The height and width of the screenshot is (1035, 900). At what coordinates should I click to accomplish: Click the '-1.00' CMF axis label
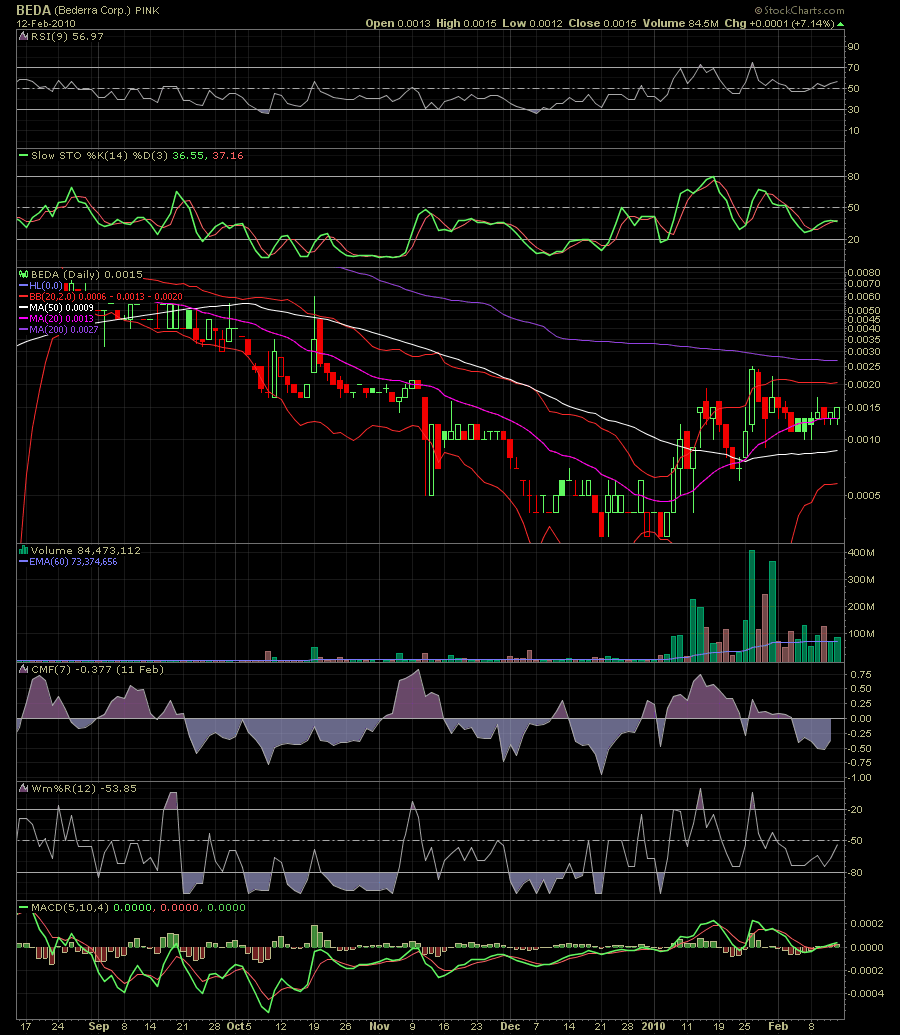[x=858, y=778]
